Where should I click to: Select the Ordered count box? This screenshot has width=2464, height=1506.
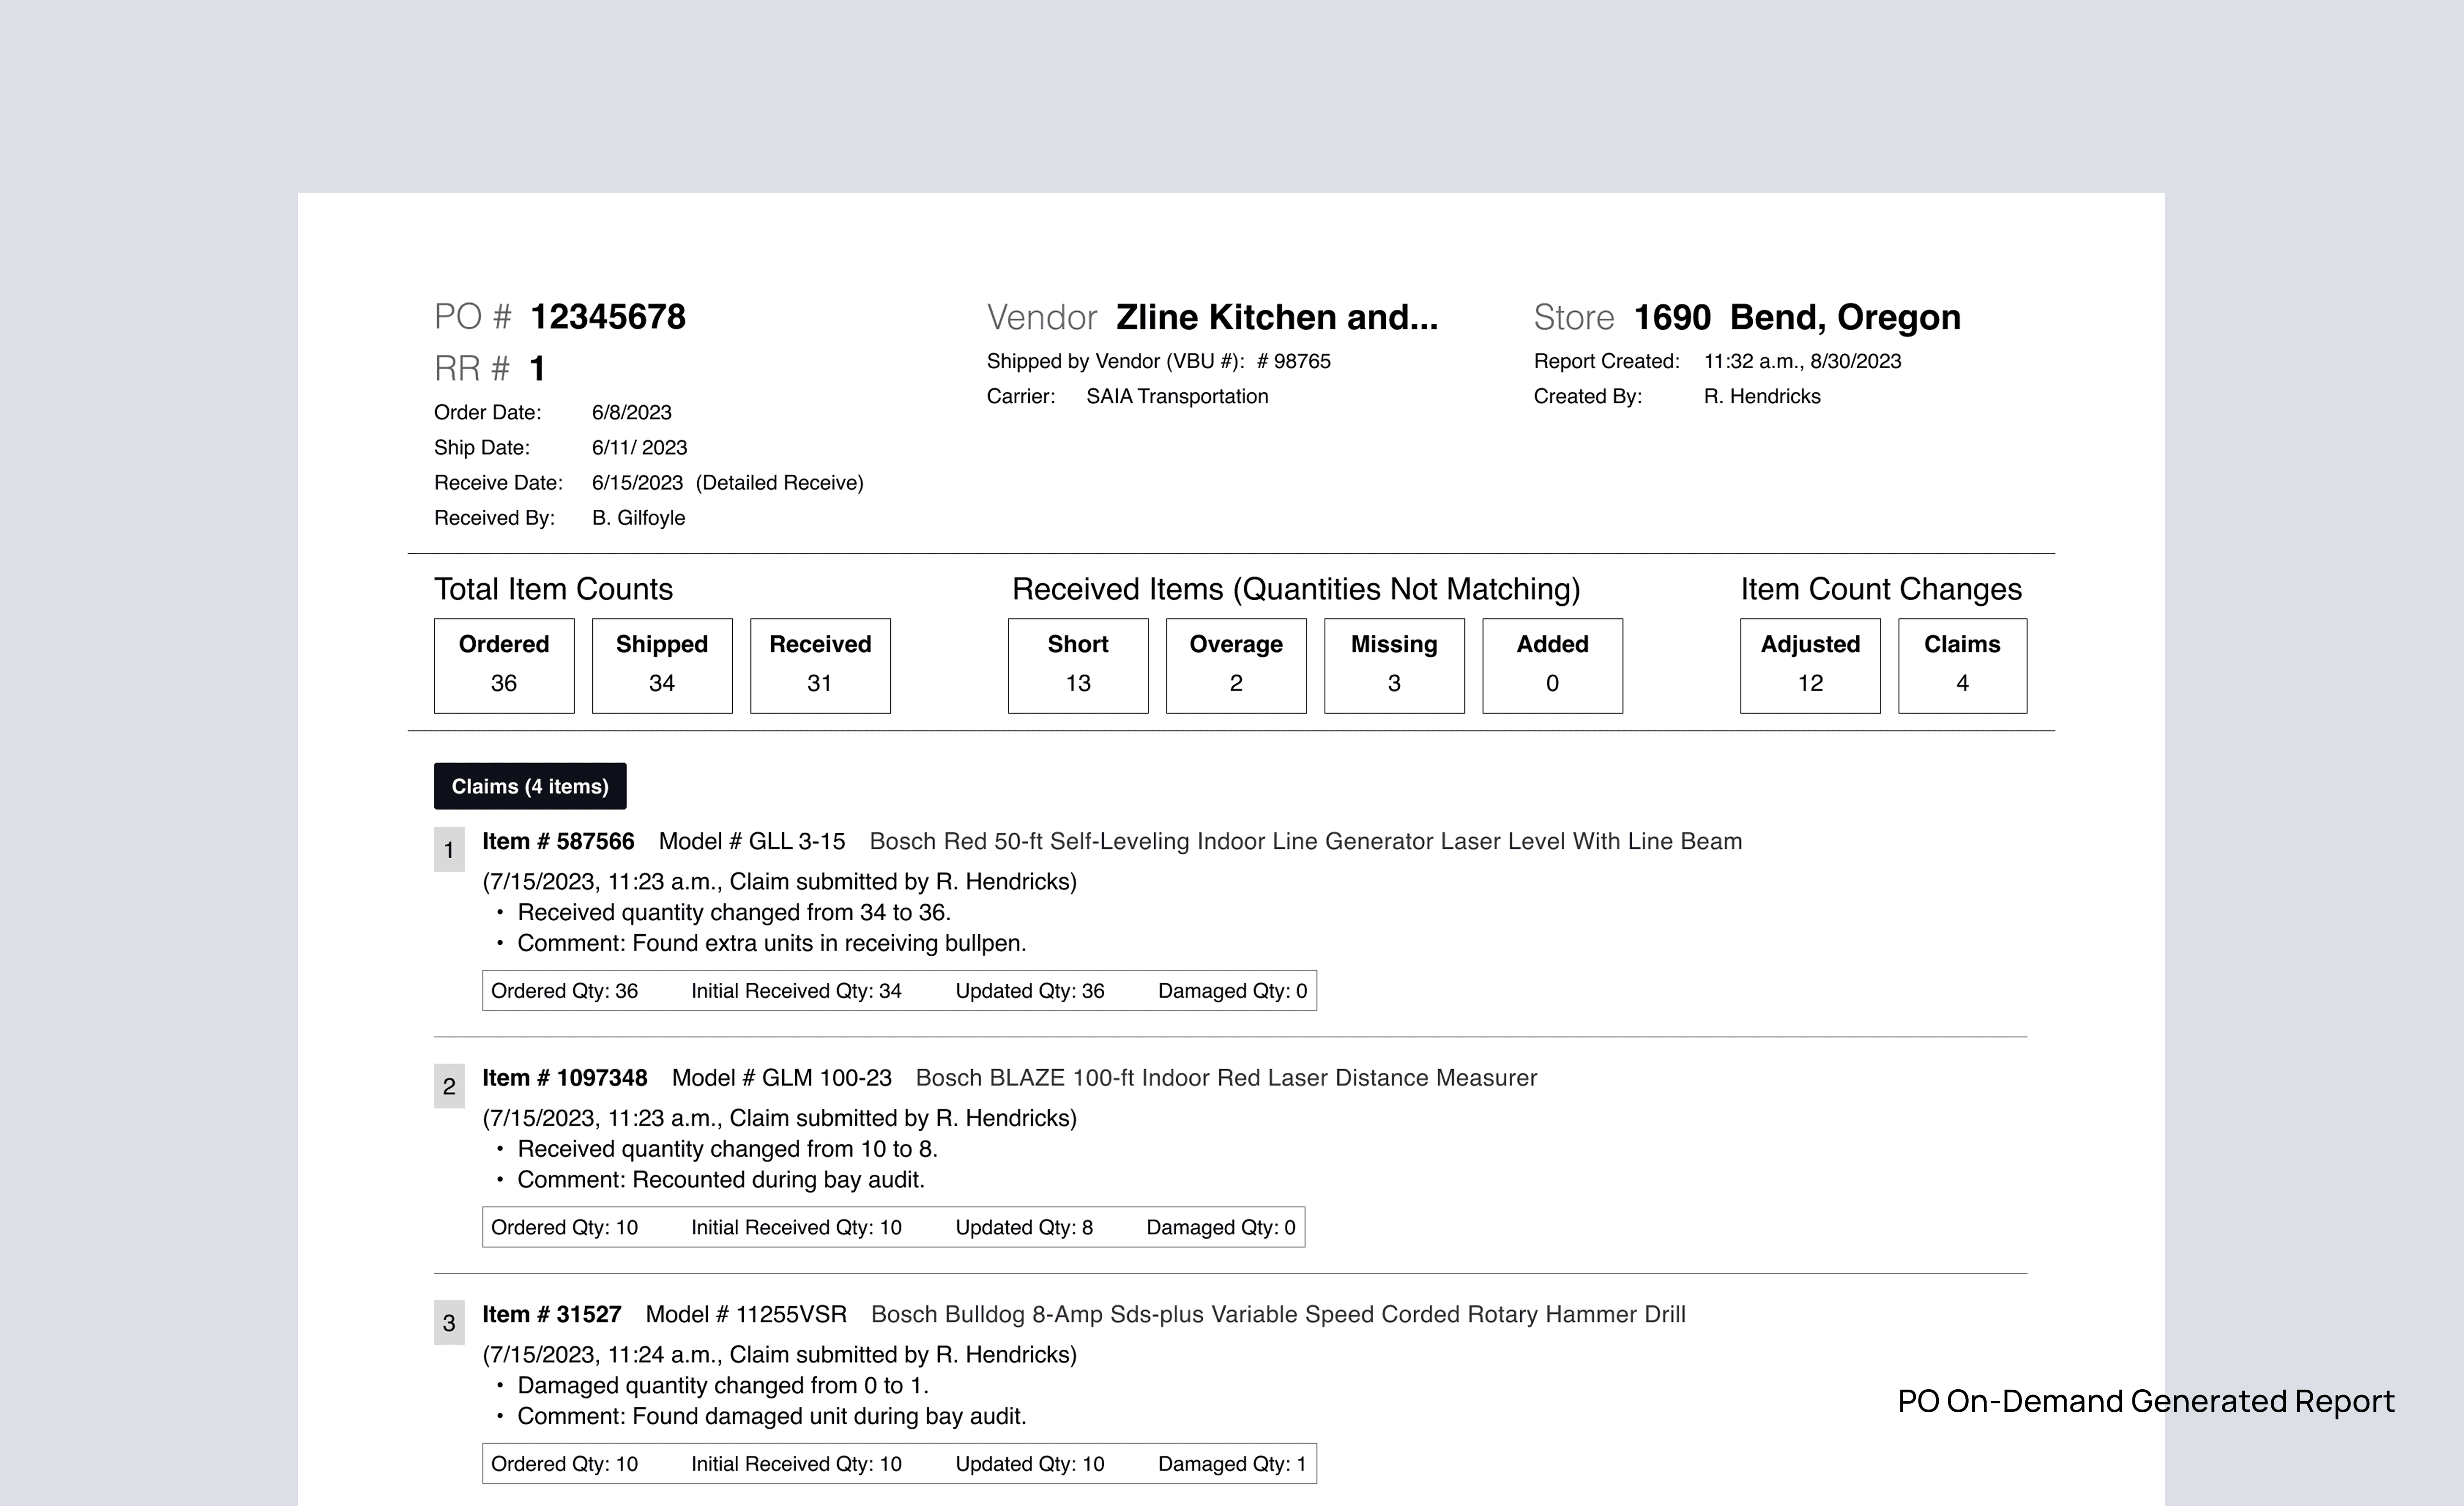503,665
